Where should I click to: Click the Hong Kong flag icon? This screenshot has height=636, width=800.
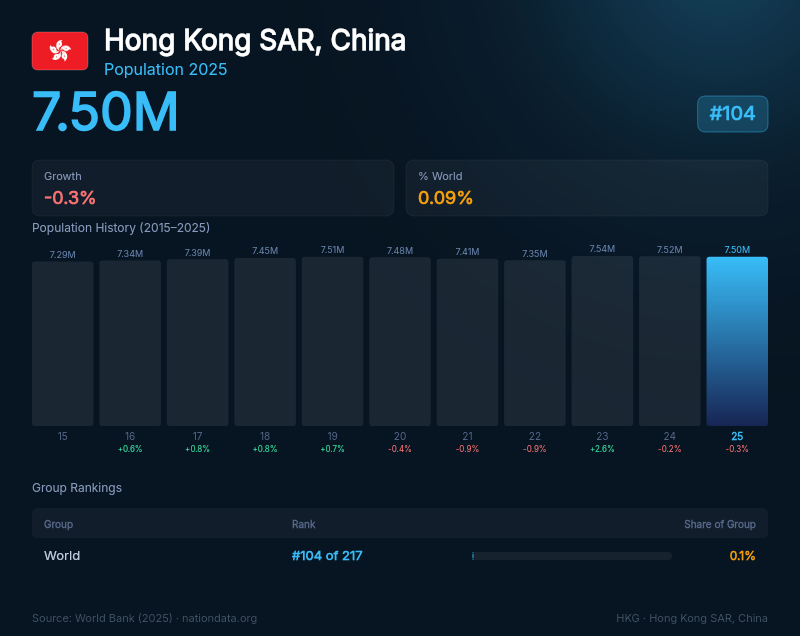click(60, 51)
